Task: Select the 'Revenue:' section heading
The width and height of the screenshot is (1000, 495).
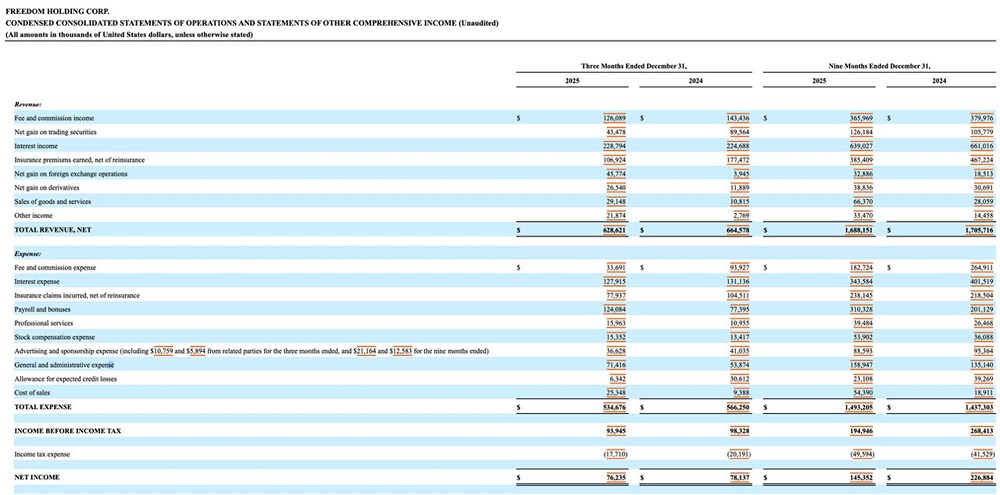Action: point(27,104)
